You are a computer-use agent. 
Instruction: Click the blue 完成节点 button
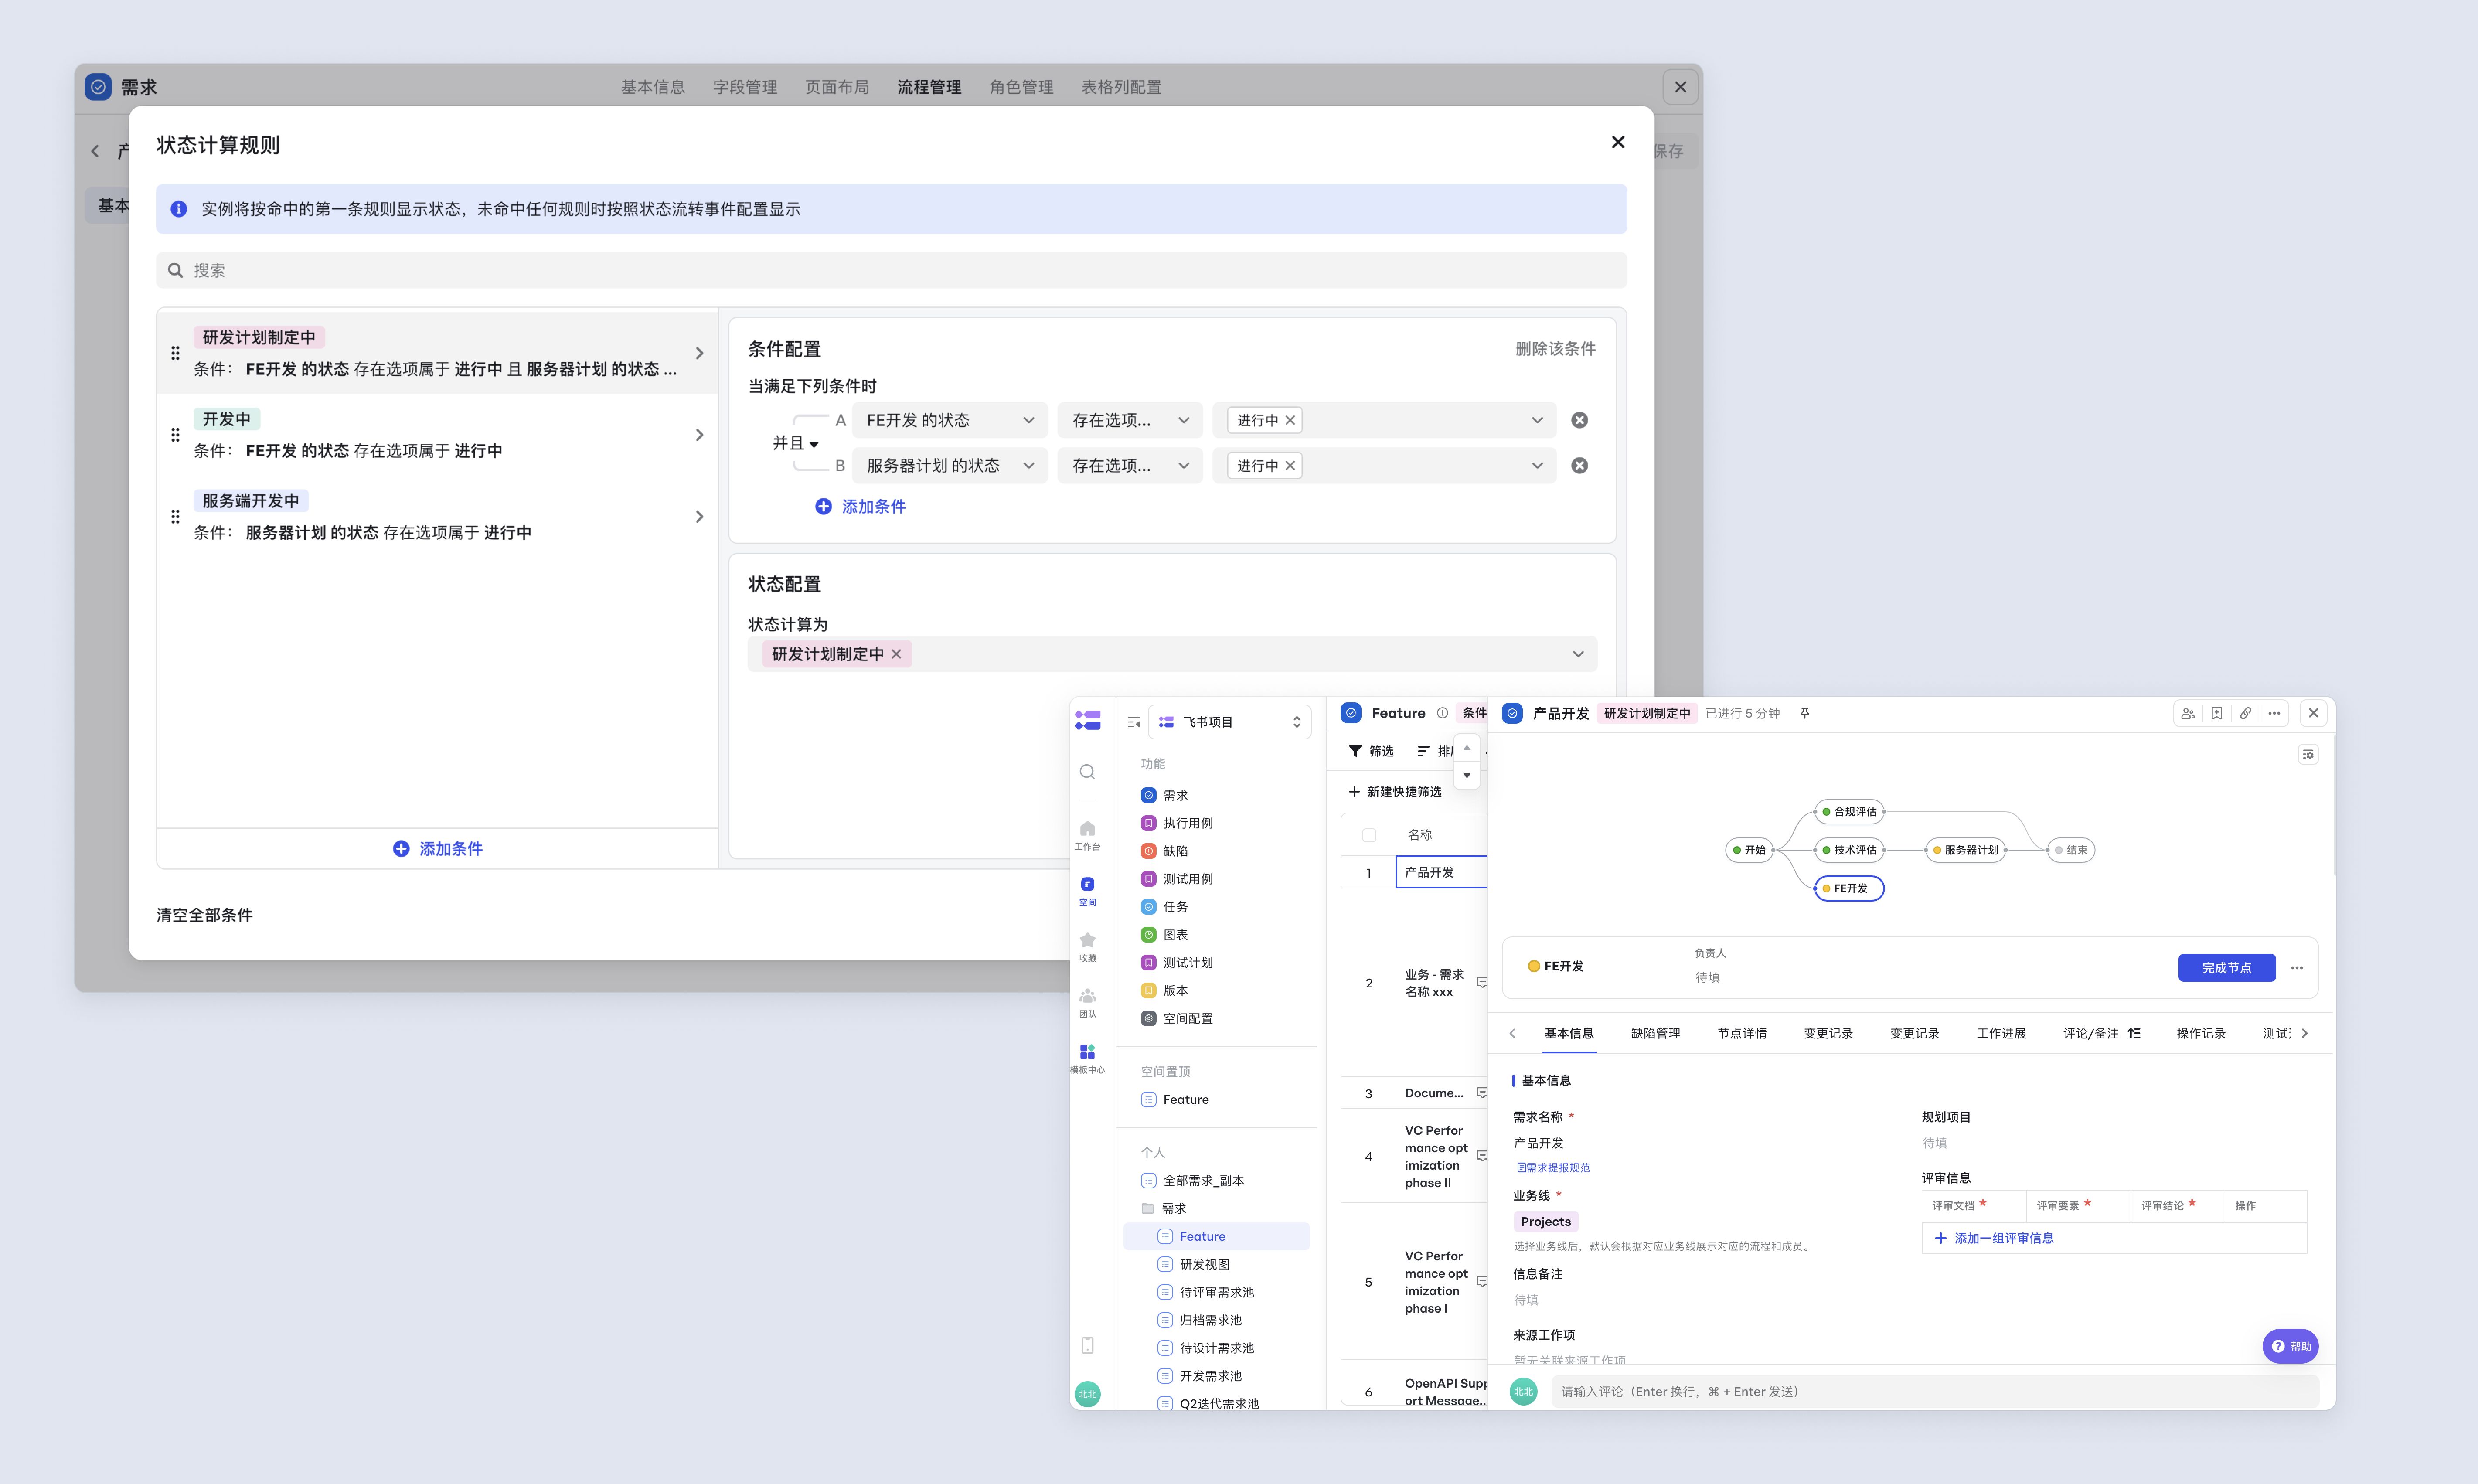[2226, 968]
